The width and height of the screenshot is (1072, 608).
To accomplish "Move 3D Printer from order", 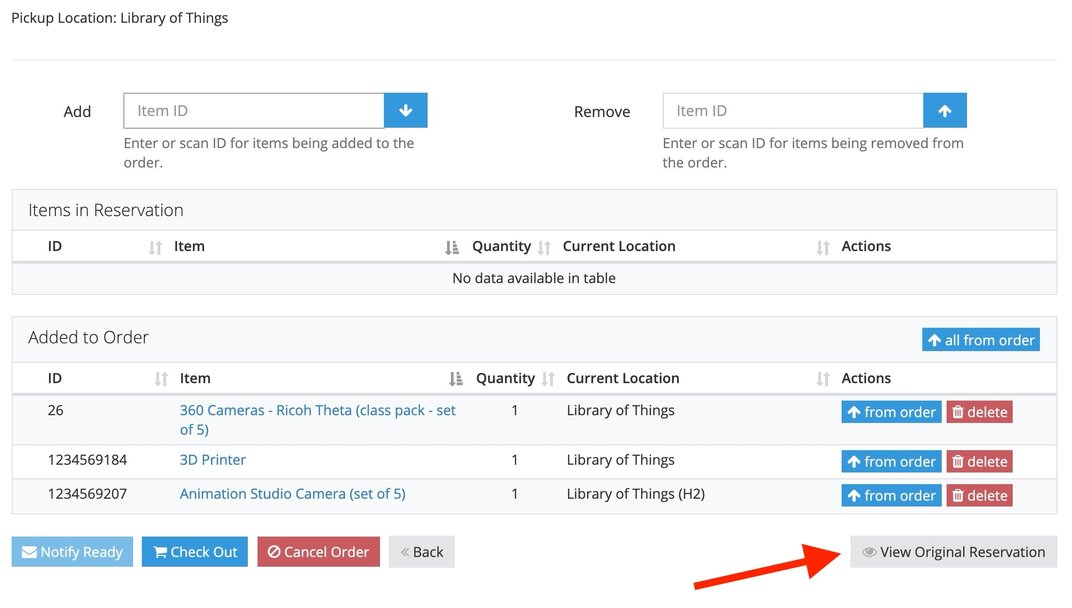I will tap(891, 462).
